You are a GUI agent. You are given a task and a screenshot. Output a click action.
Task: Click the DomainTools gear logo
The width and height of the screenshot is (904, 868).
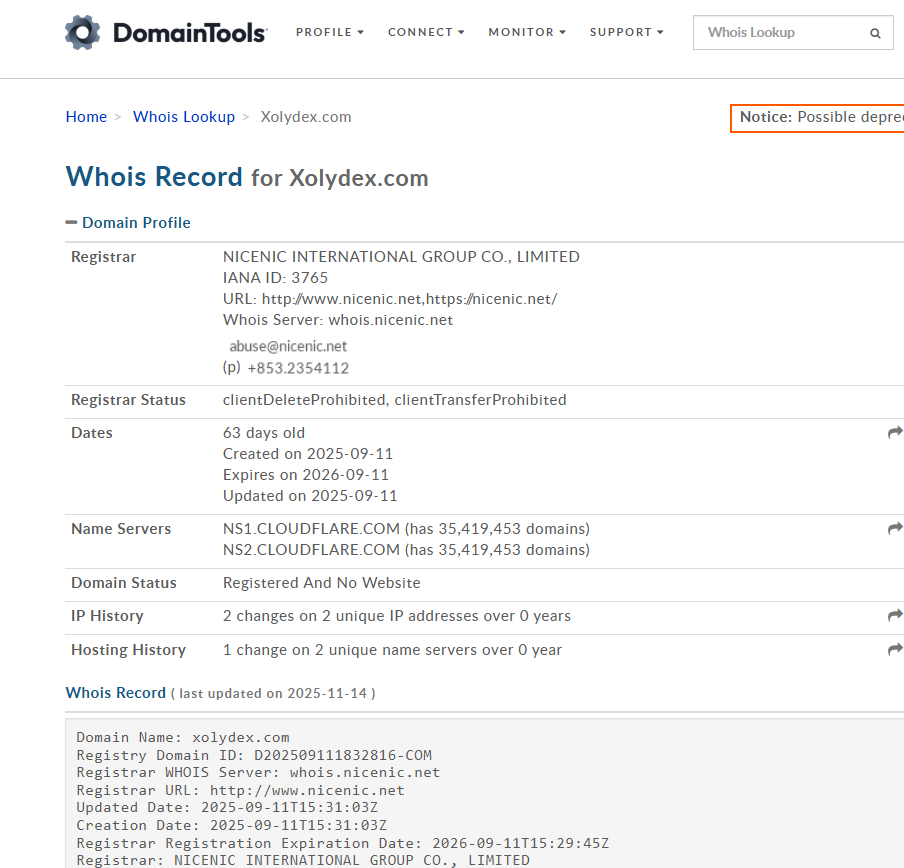click(83, 33)
